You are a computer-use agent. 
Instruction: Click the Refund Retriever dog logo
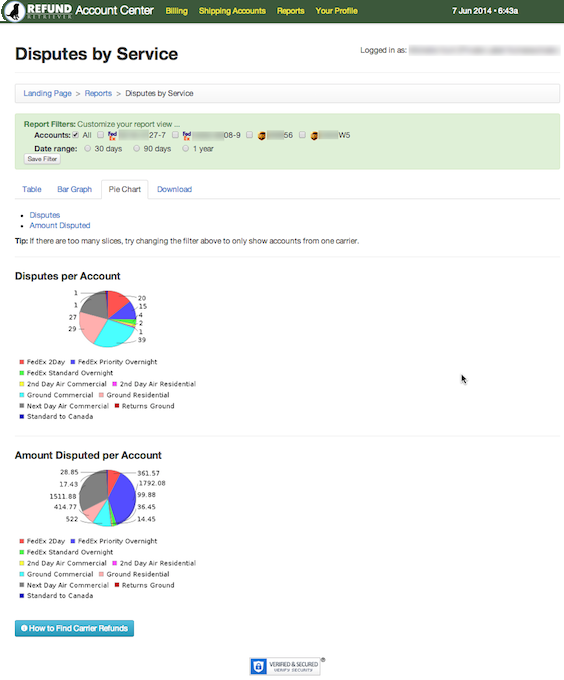pos(14,11)
